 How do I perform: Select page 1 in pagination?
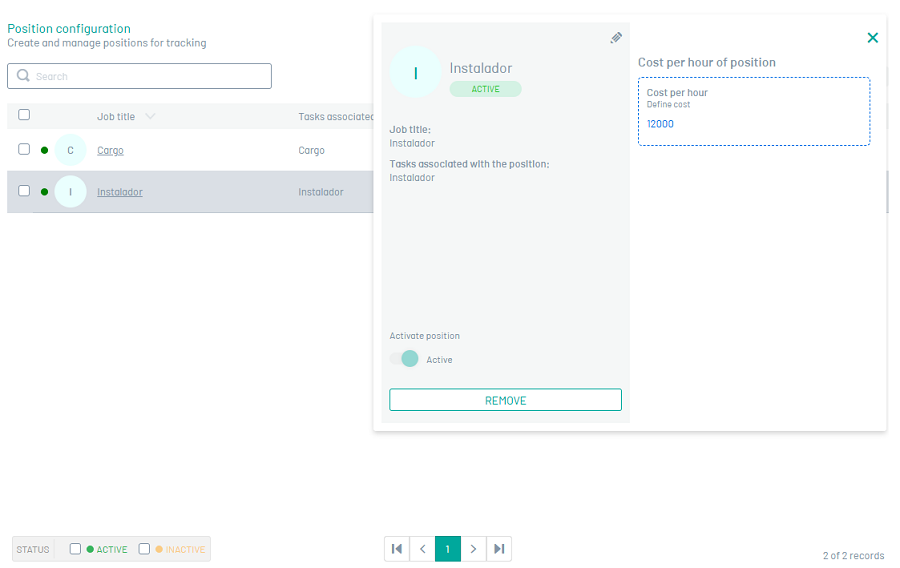(447, 549)
